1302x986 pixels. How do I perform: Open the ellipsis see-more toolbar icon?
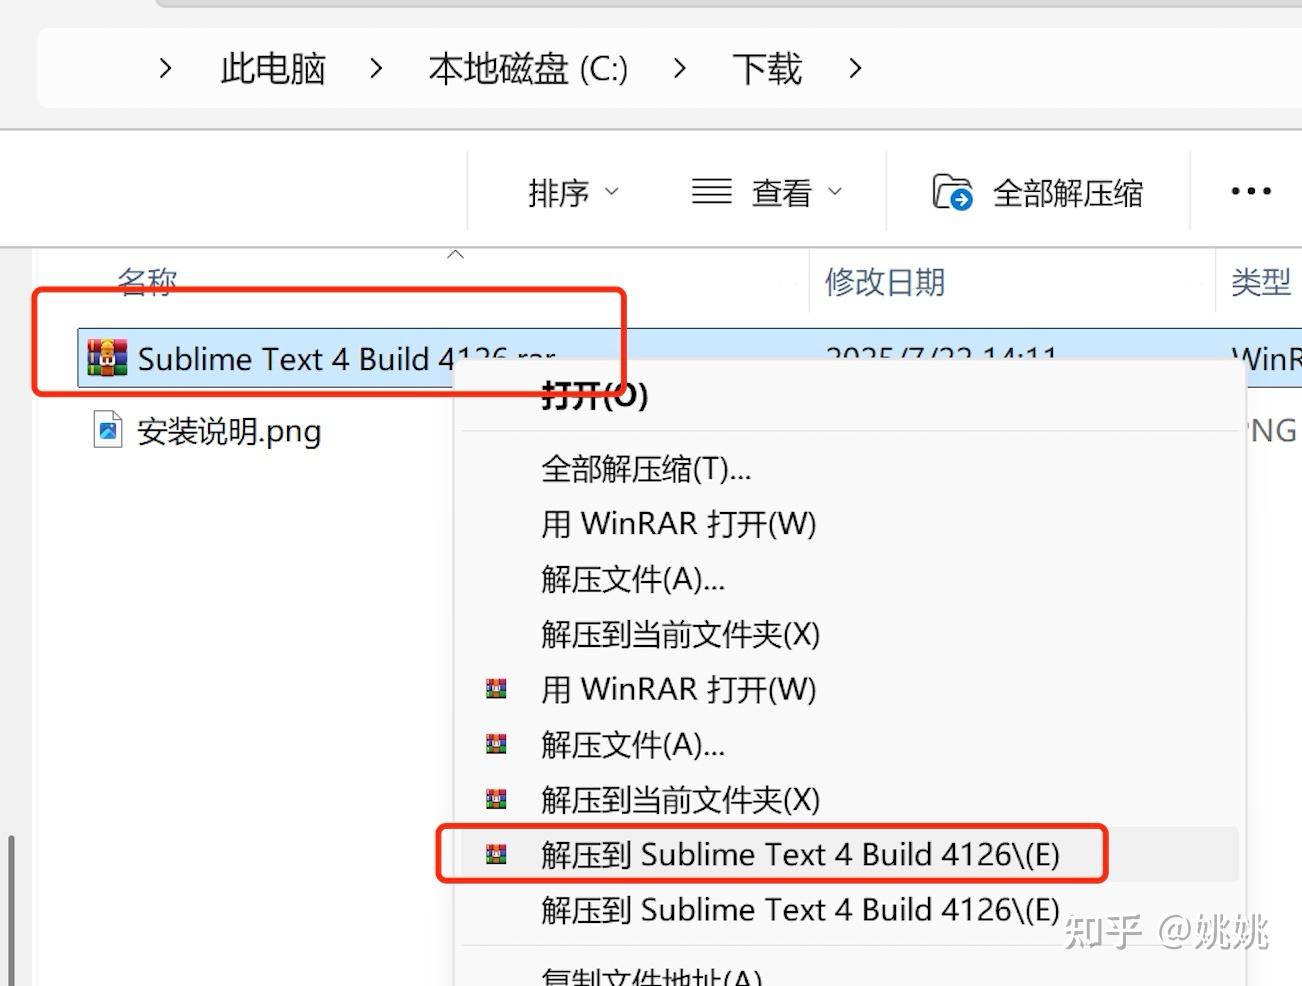pyautogui.click(x=1249, y=191)
